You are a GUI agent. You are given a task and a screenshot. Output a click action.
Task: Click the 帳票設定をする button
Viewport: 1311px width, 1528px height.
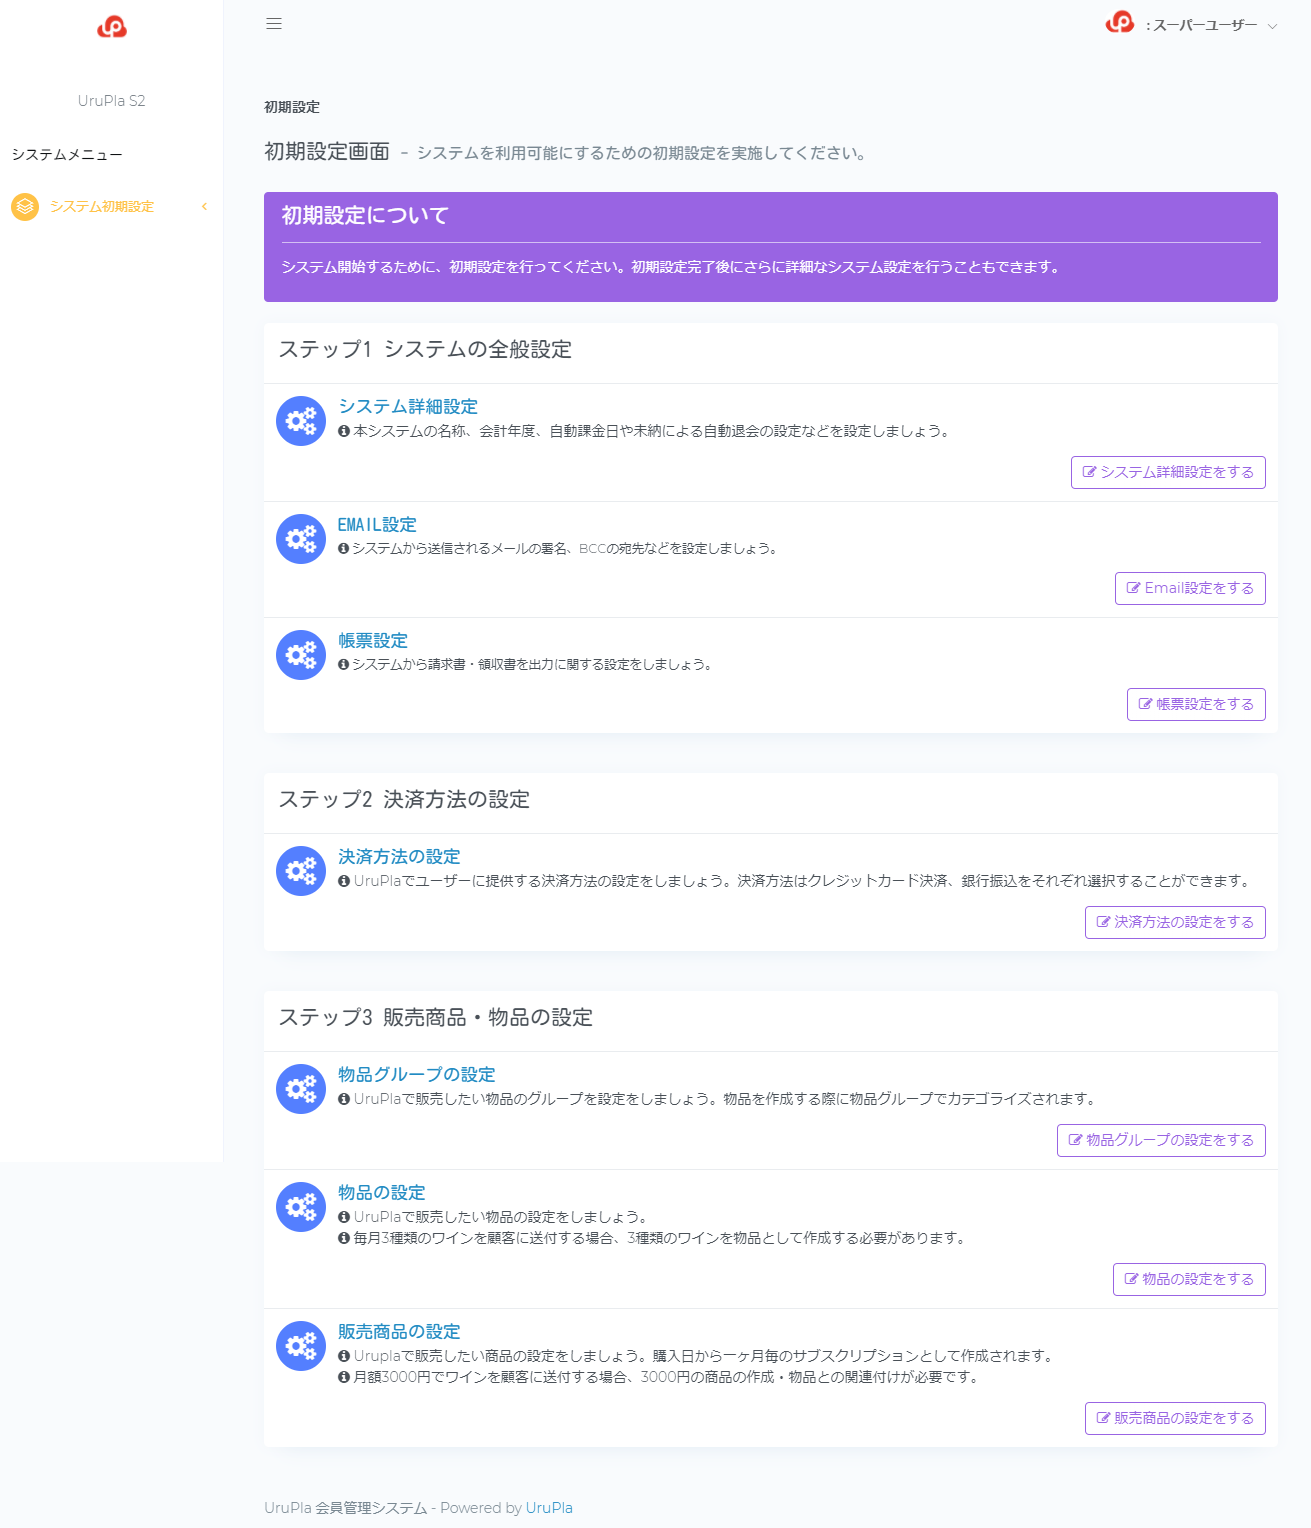click(x=1196, y=704)
